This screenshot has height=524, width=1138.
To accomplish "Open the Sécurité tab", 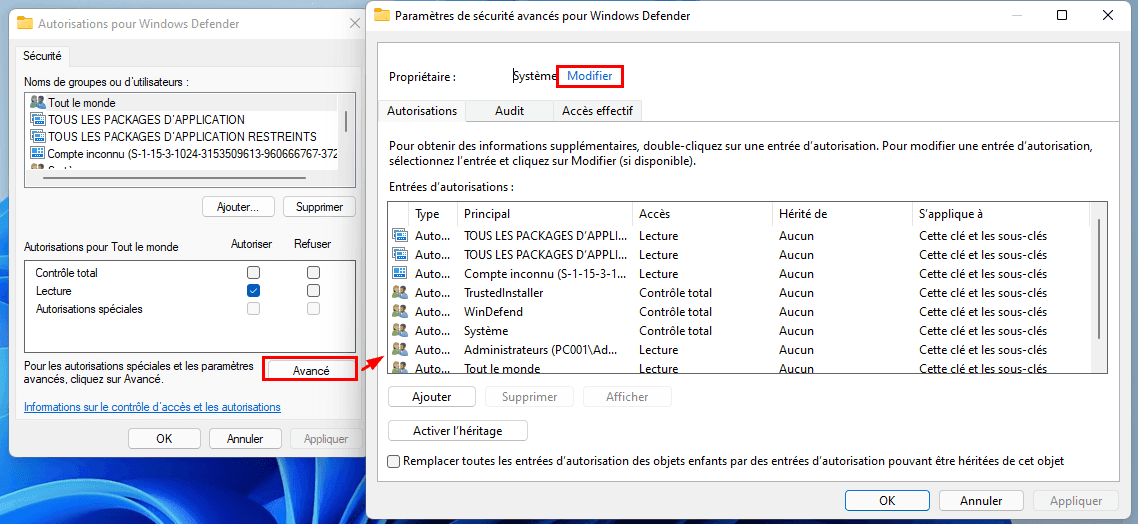I will tap(42, 55).
